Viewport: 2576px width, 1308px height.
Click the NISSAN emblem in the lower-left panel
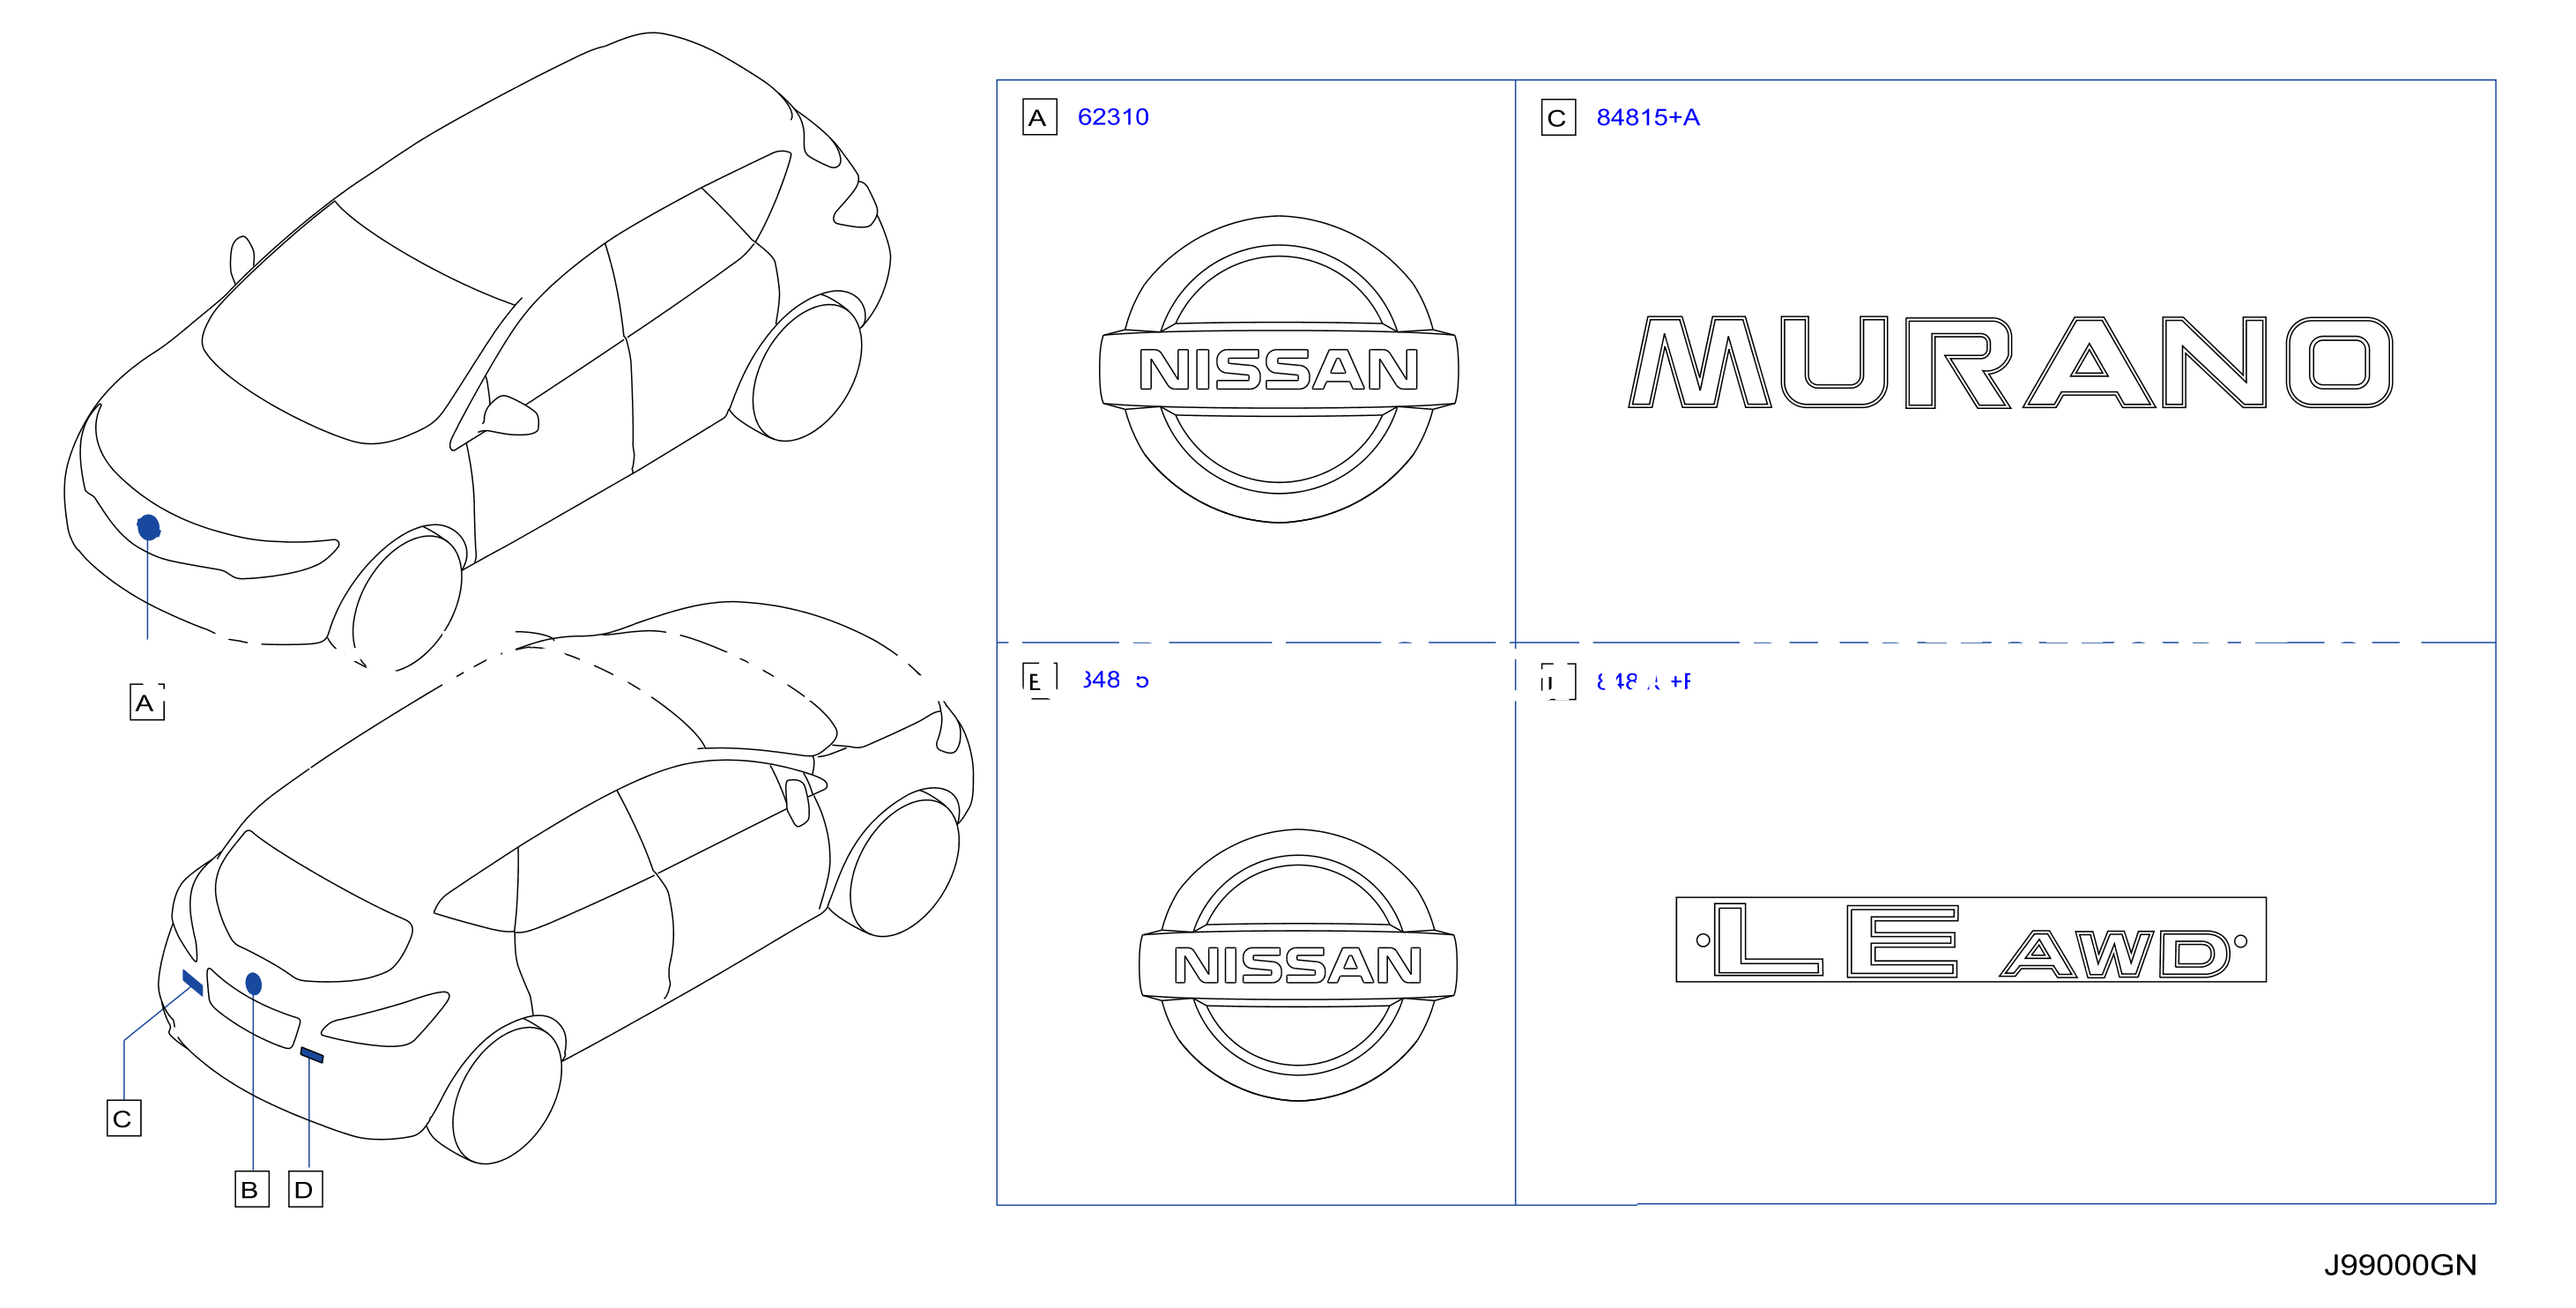click(1298, 965)
